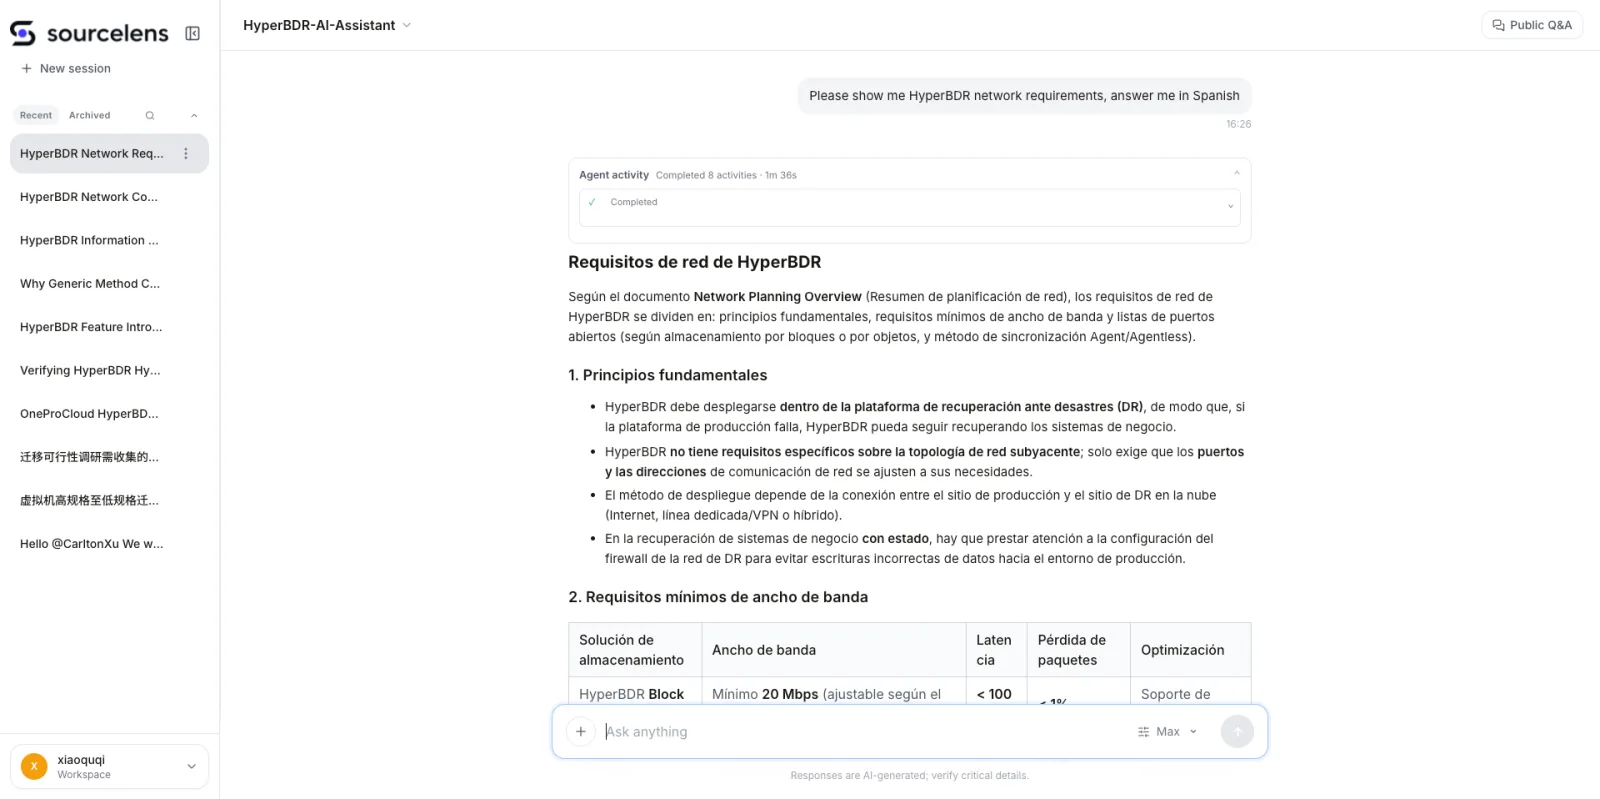This screenshot has height=799, width=1600.
Task: Collapse the Agent activity panel
Action: [x=1236, y=174]
